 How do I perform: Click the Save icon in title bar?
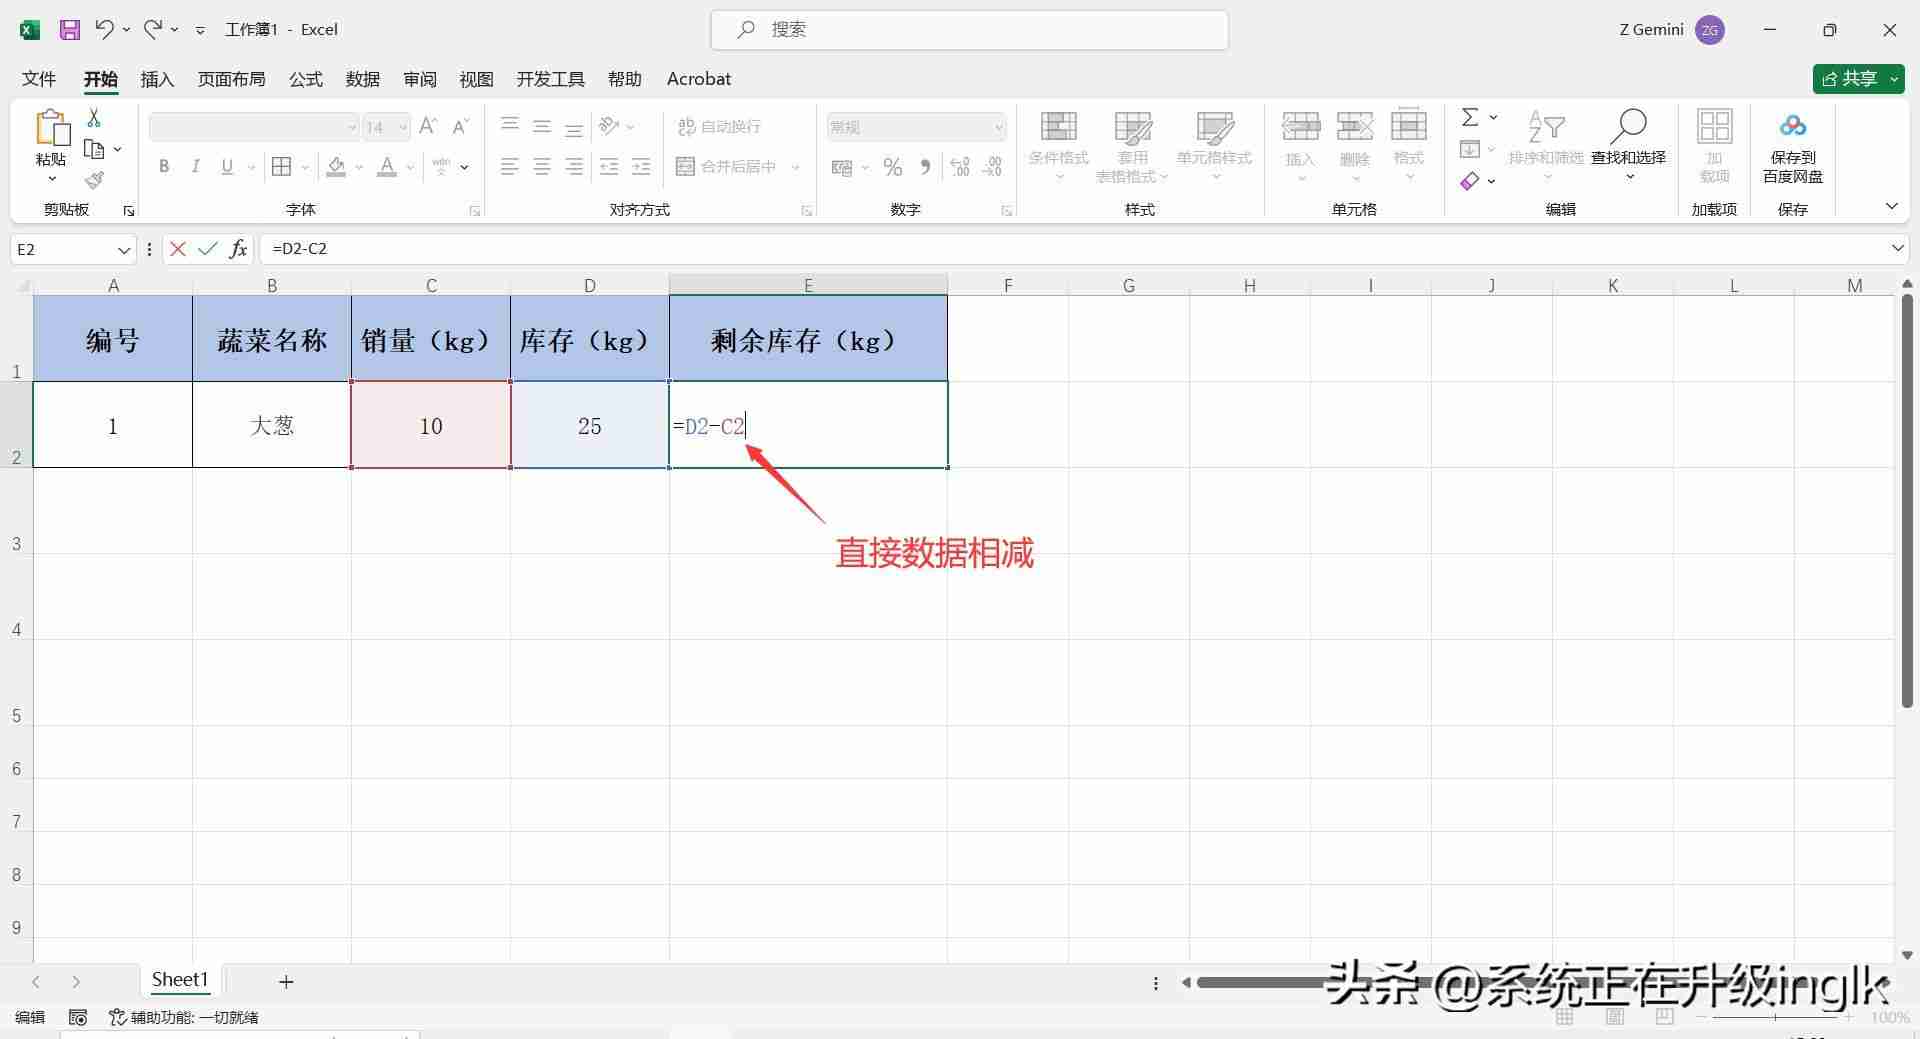click(69, 30)
